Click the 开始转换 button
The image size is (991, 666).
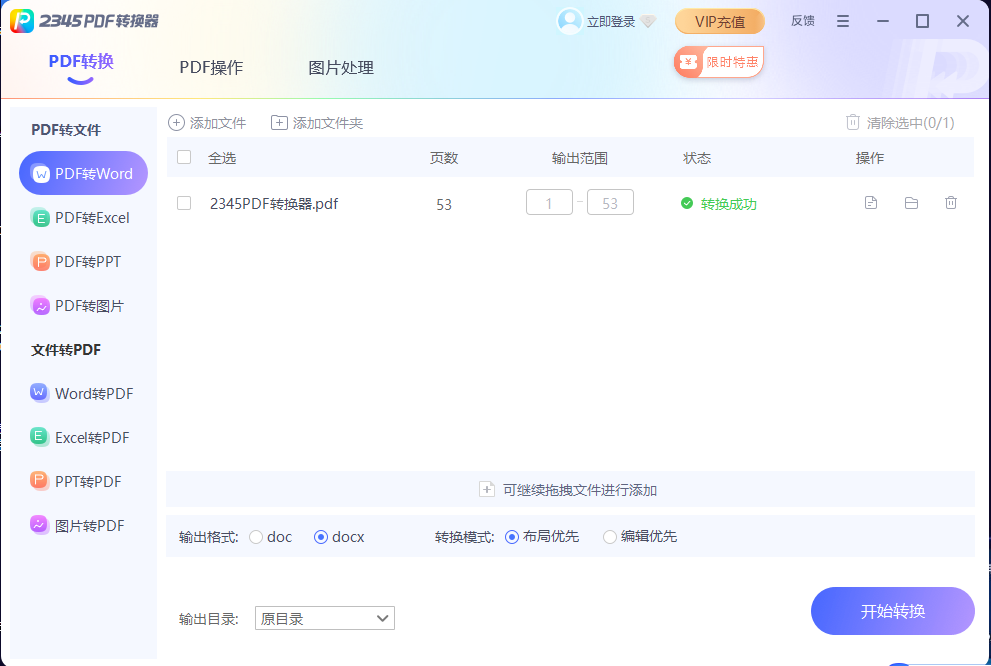click(892, 611)
